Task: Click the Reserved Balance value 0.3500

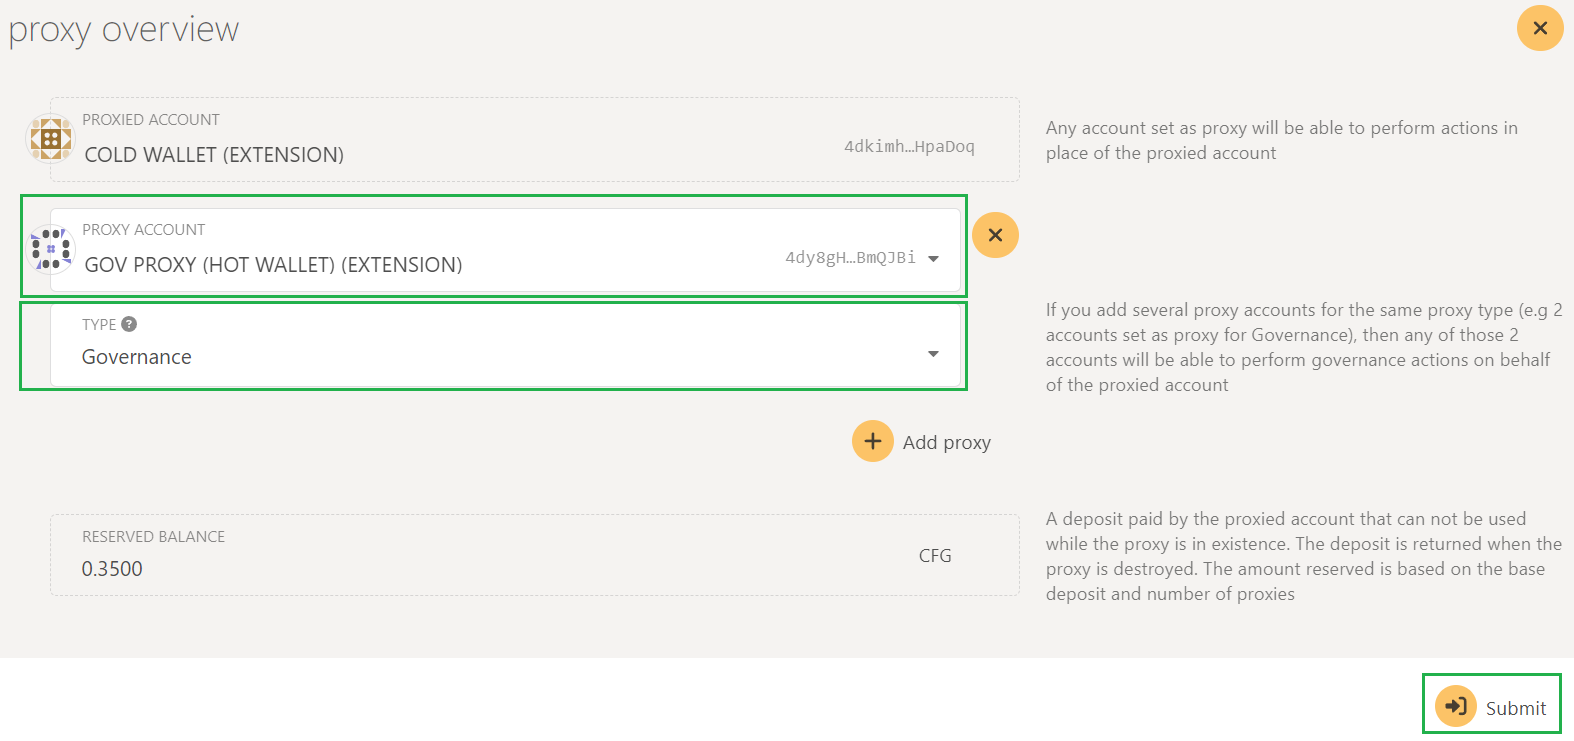Action: coord(112,569)
